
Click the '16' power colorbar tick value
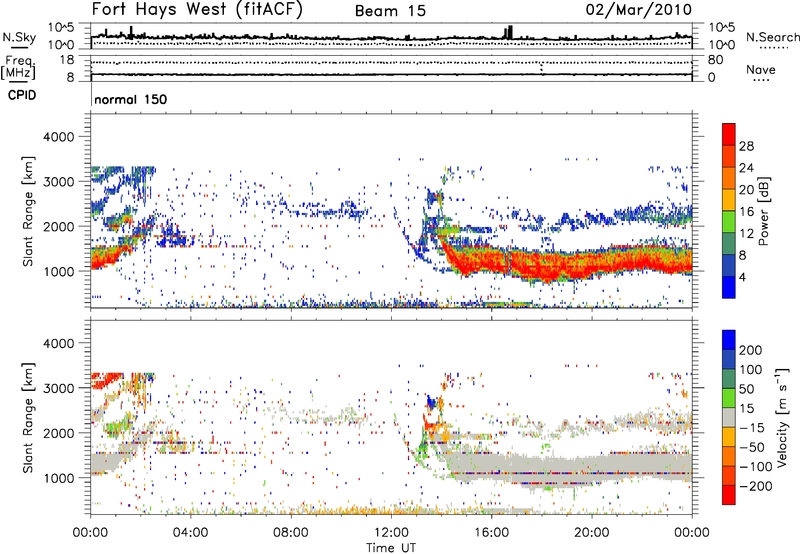(746, 212)
